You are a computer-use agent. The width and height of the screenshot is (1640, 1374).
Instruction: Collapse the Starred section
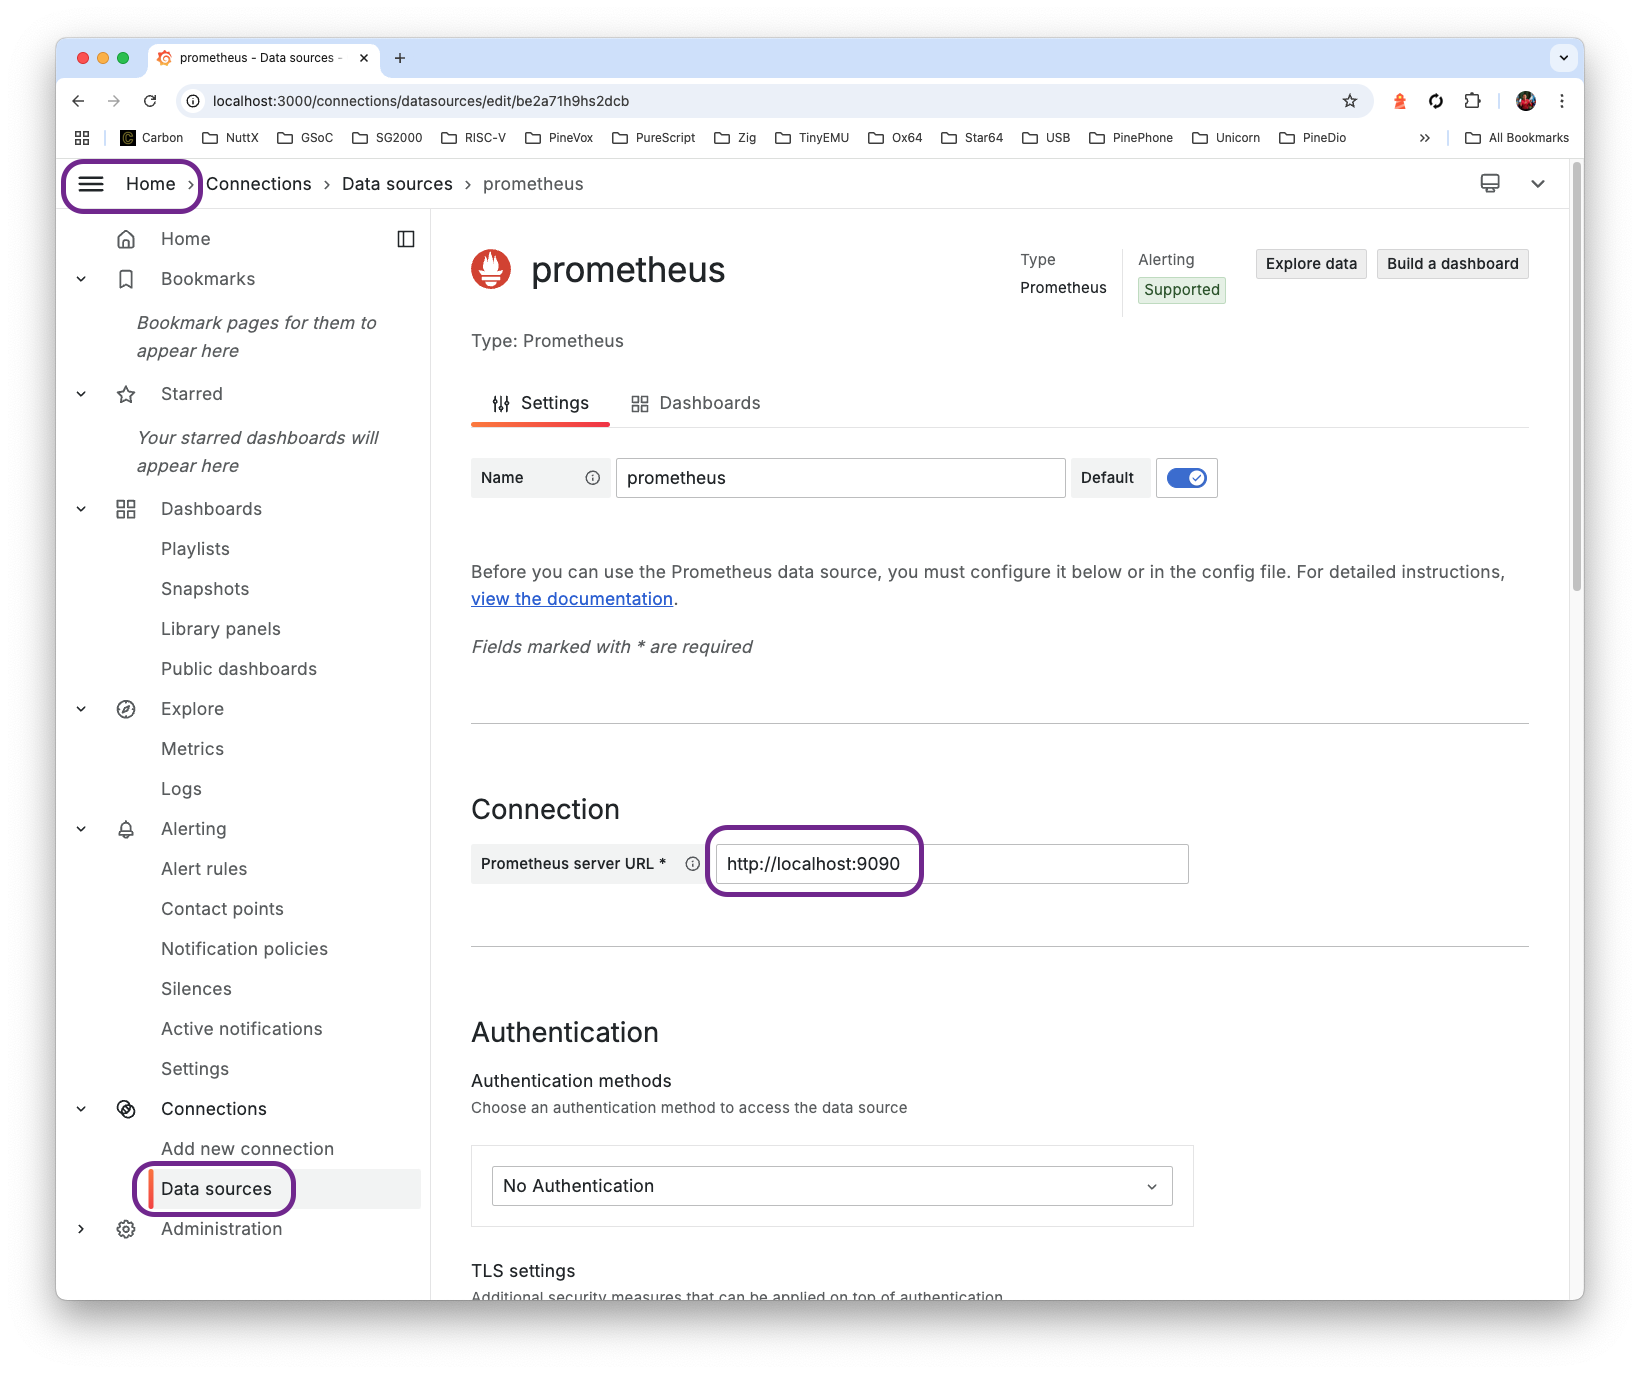click(81, 394)
